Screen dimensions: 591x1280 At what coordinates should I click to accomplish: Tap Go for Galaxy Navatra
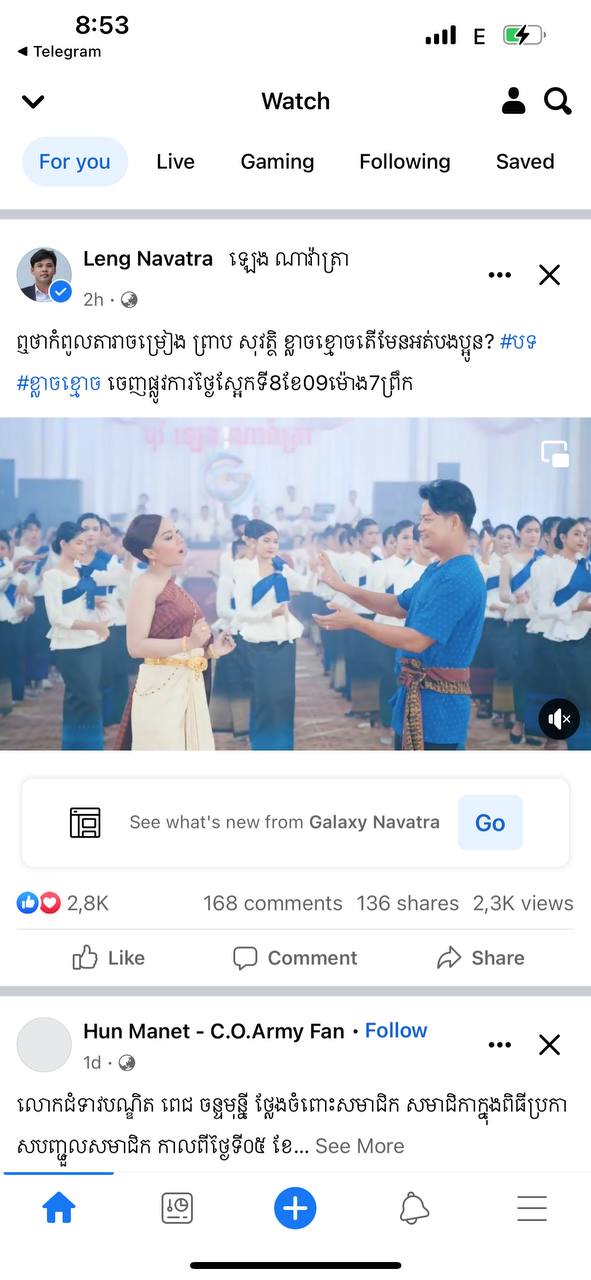[x=490, y=823]
